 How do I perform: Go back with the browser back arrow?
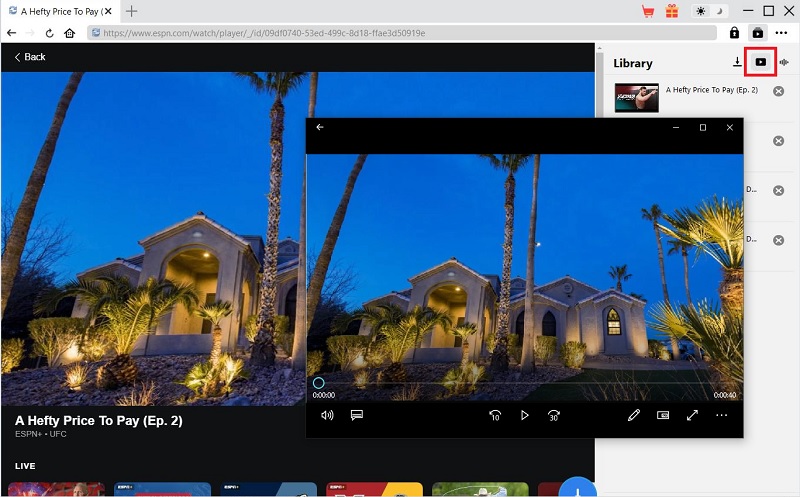12,33
